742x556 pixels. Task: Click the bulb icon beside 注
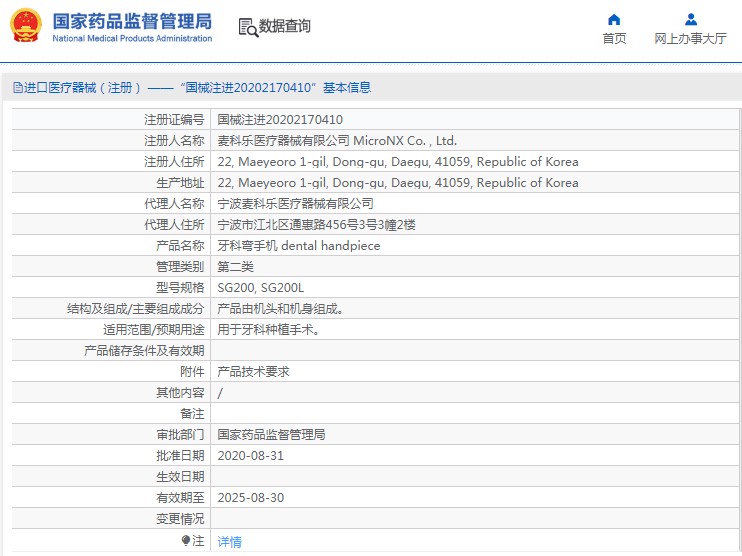pos(186,540)
